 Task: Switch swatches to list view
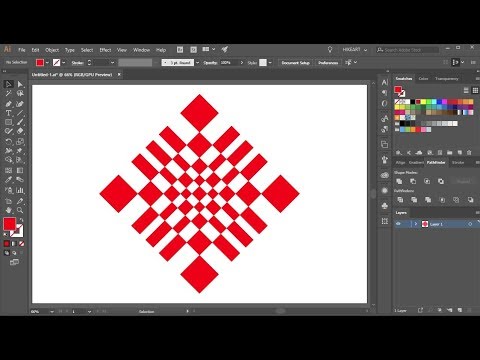pyautogui.click(x=466, y=90)
